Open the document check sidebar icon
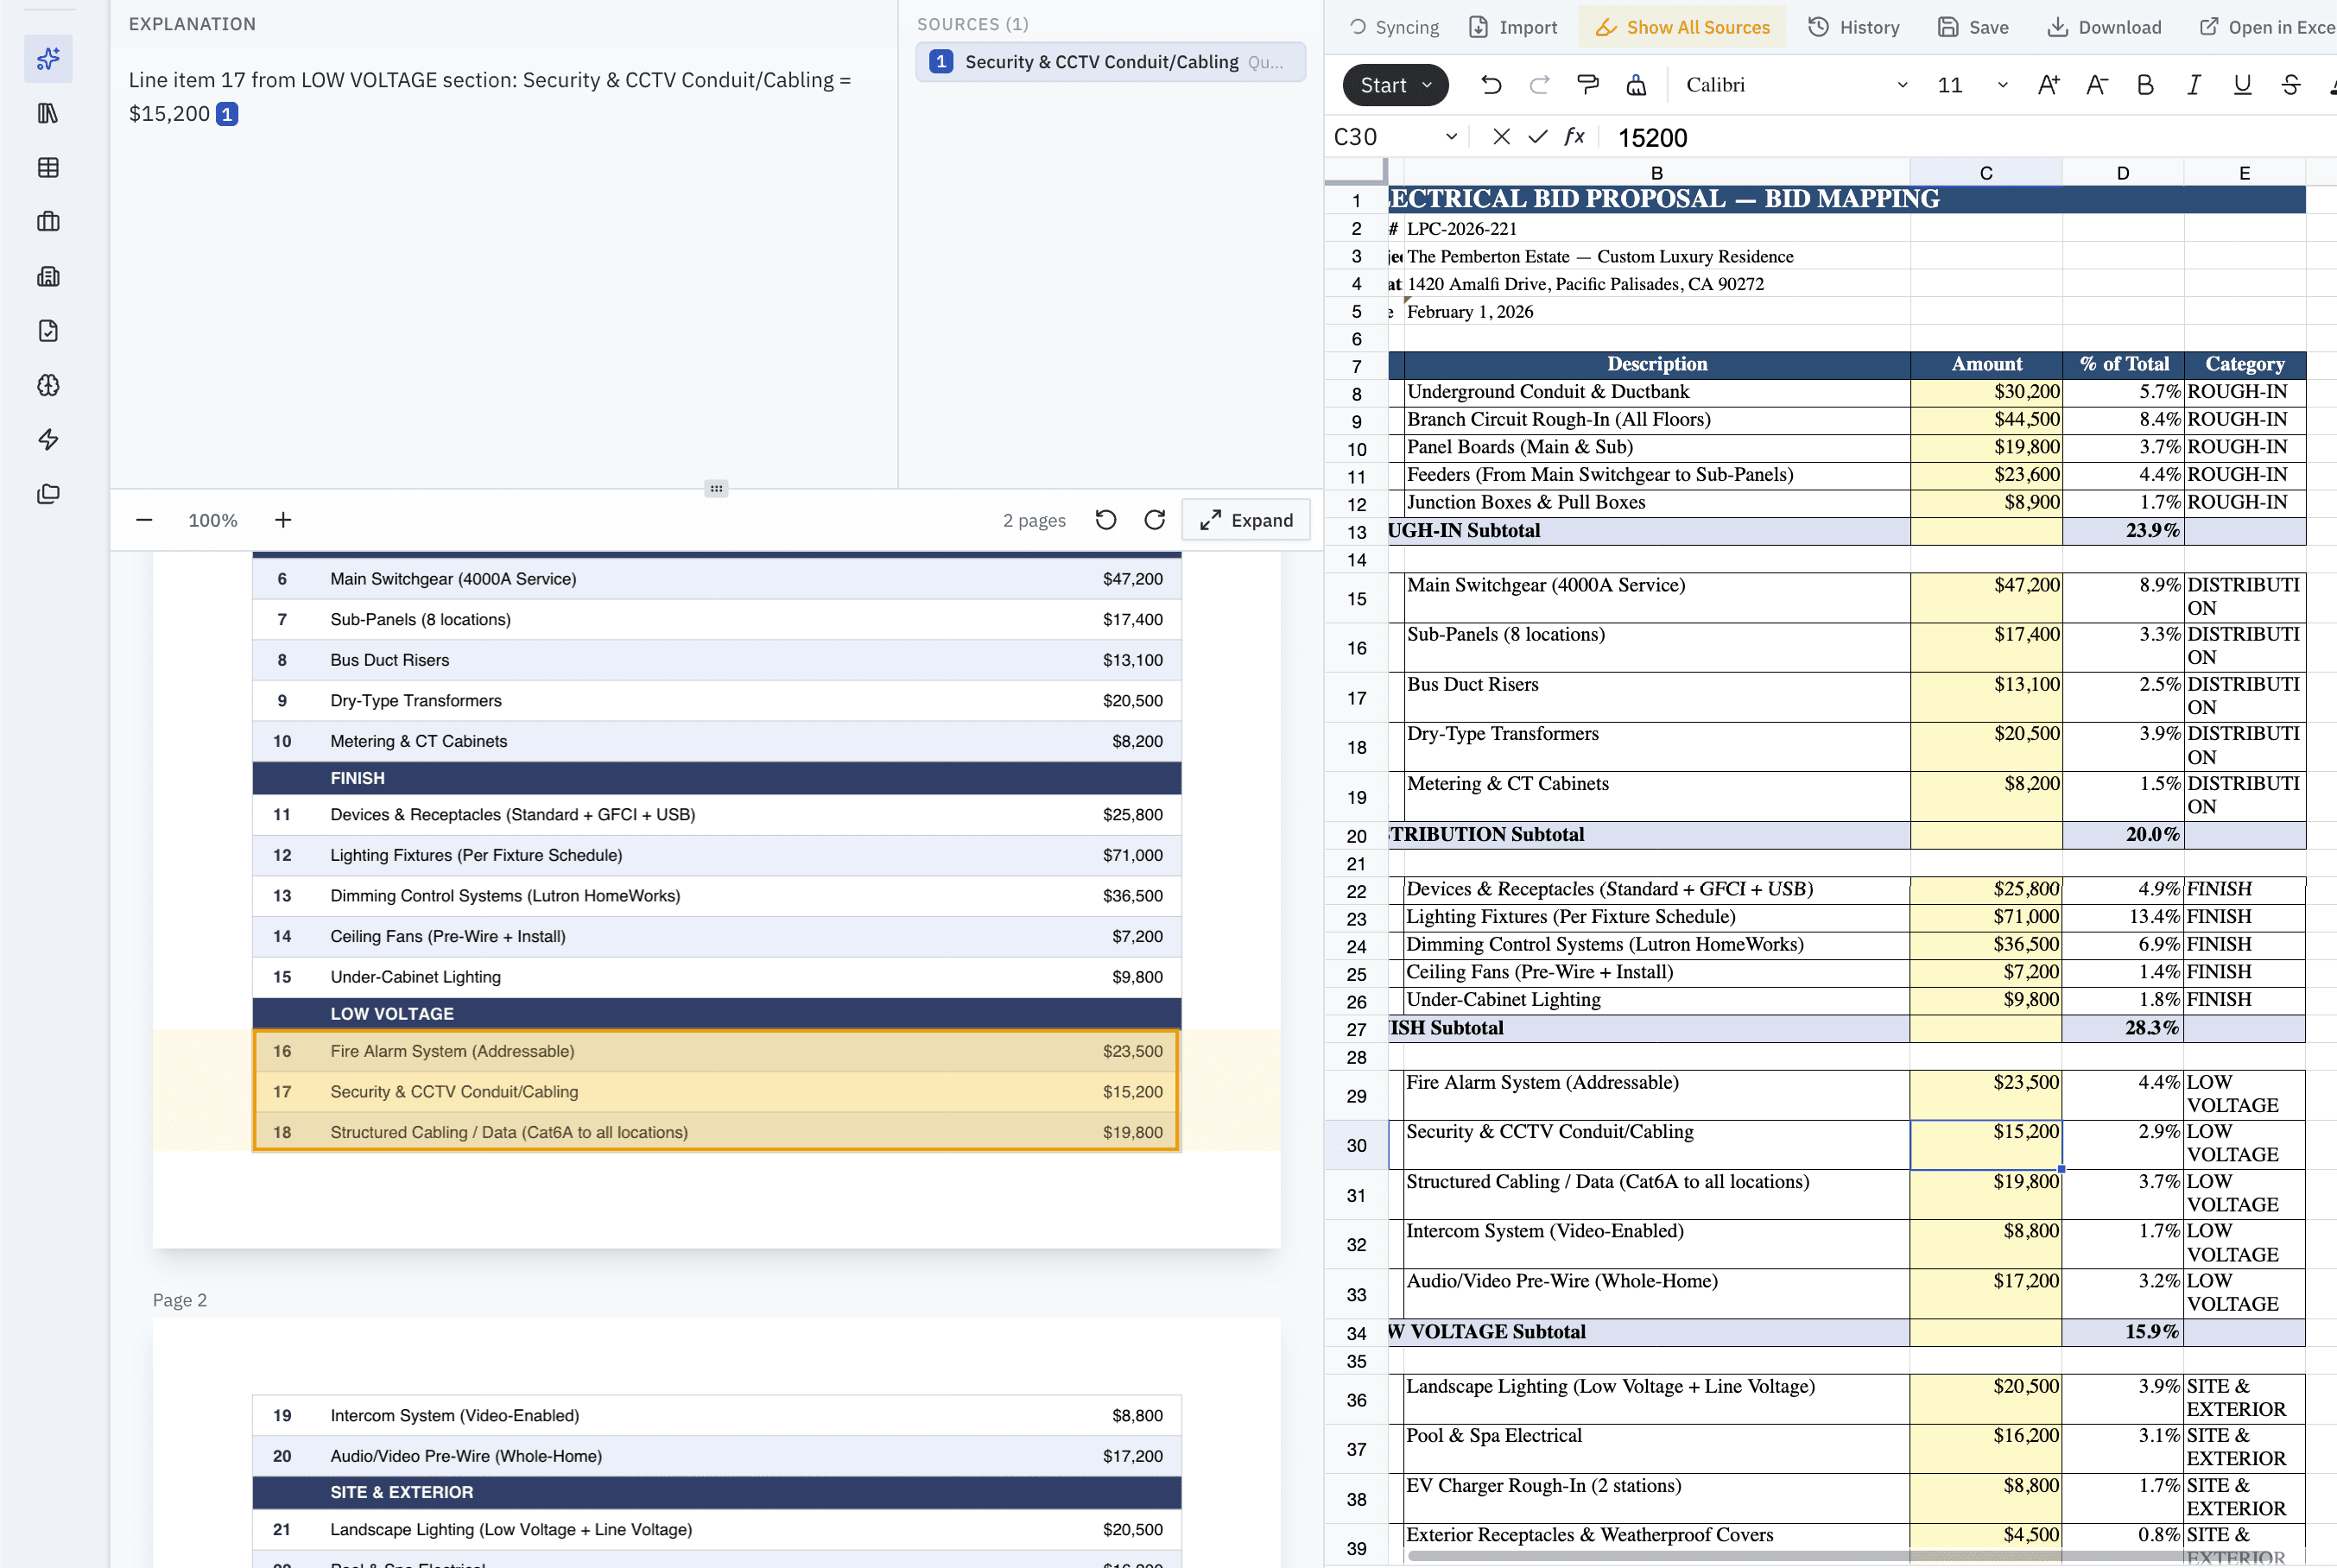The height and width of the screenshot is (1568, 2337). coord(48,331)
